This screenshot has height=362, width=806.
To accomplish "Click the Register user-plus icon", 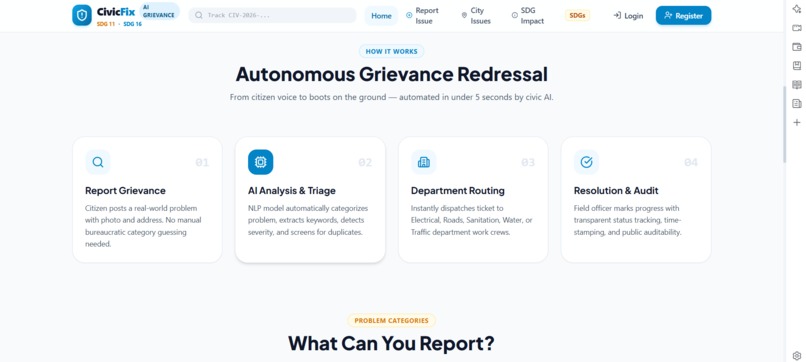I will click(x=668, y=15).
